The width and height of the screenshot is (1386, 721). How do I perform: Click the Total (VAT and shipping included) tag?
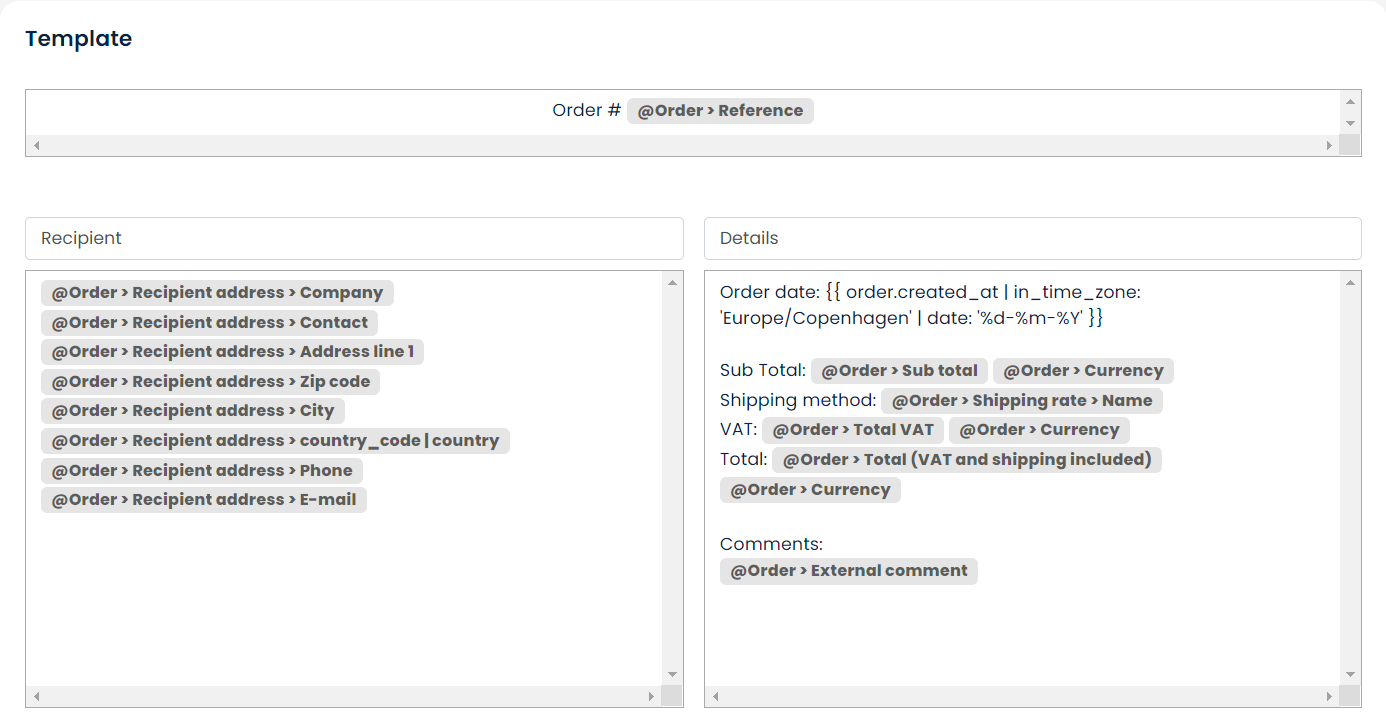[966, 460]
